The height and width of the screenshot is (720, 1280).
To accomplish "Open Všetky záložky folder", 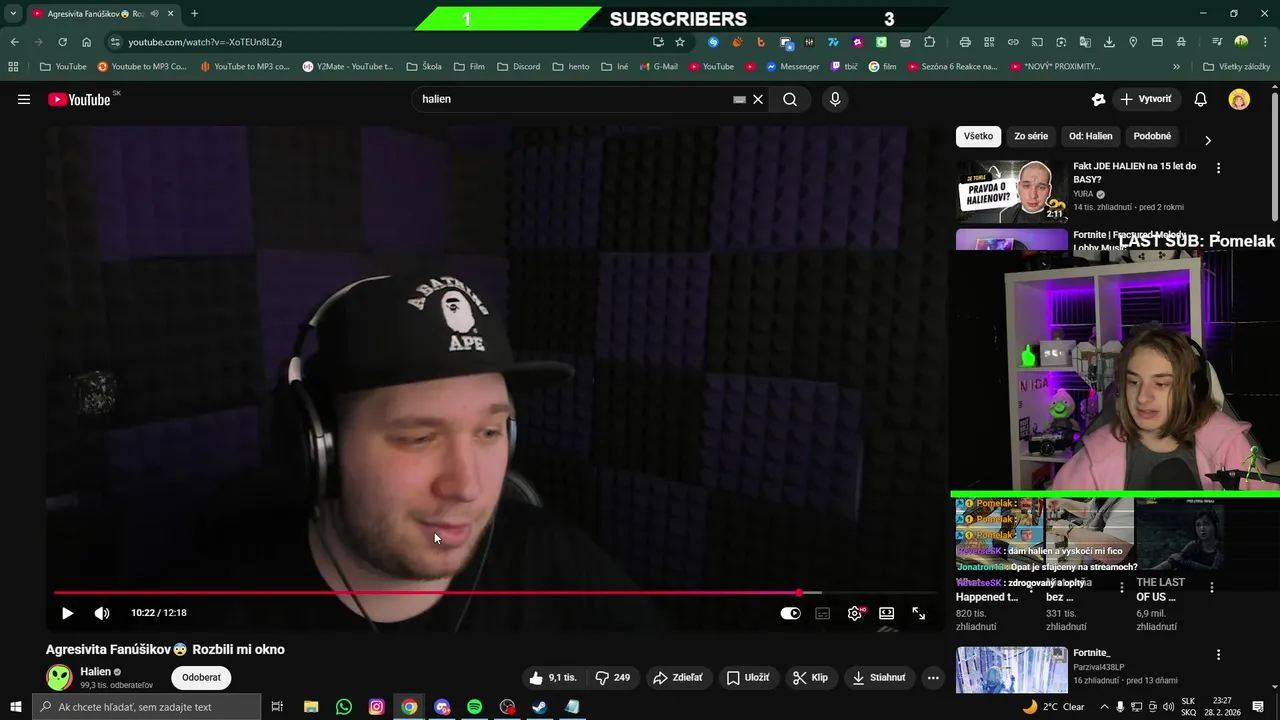I will pos(1236,67).
